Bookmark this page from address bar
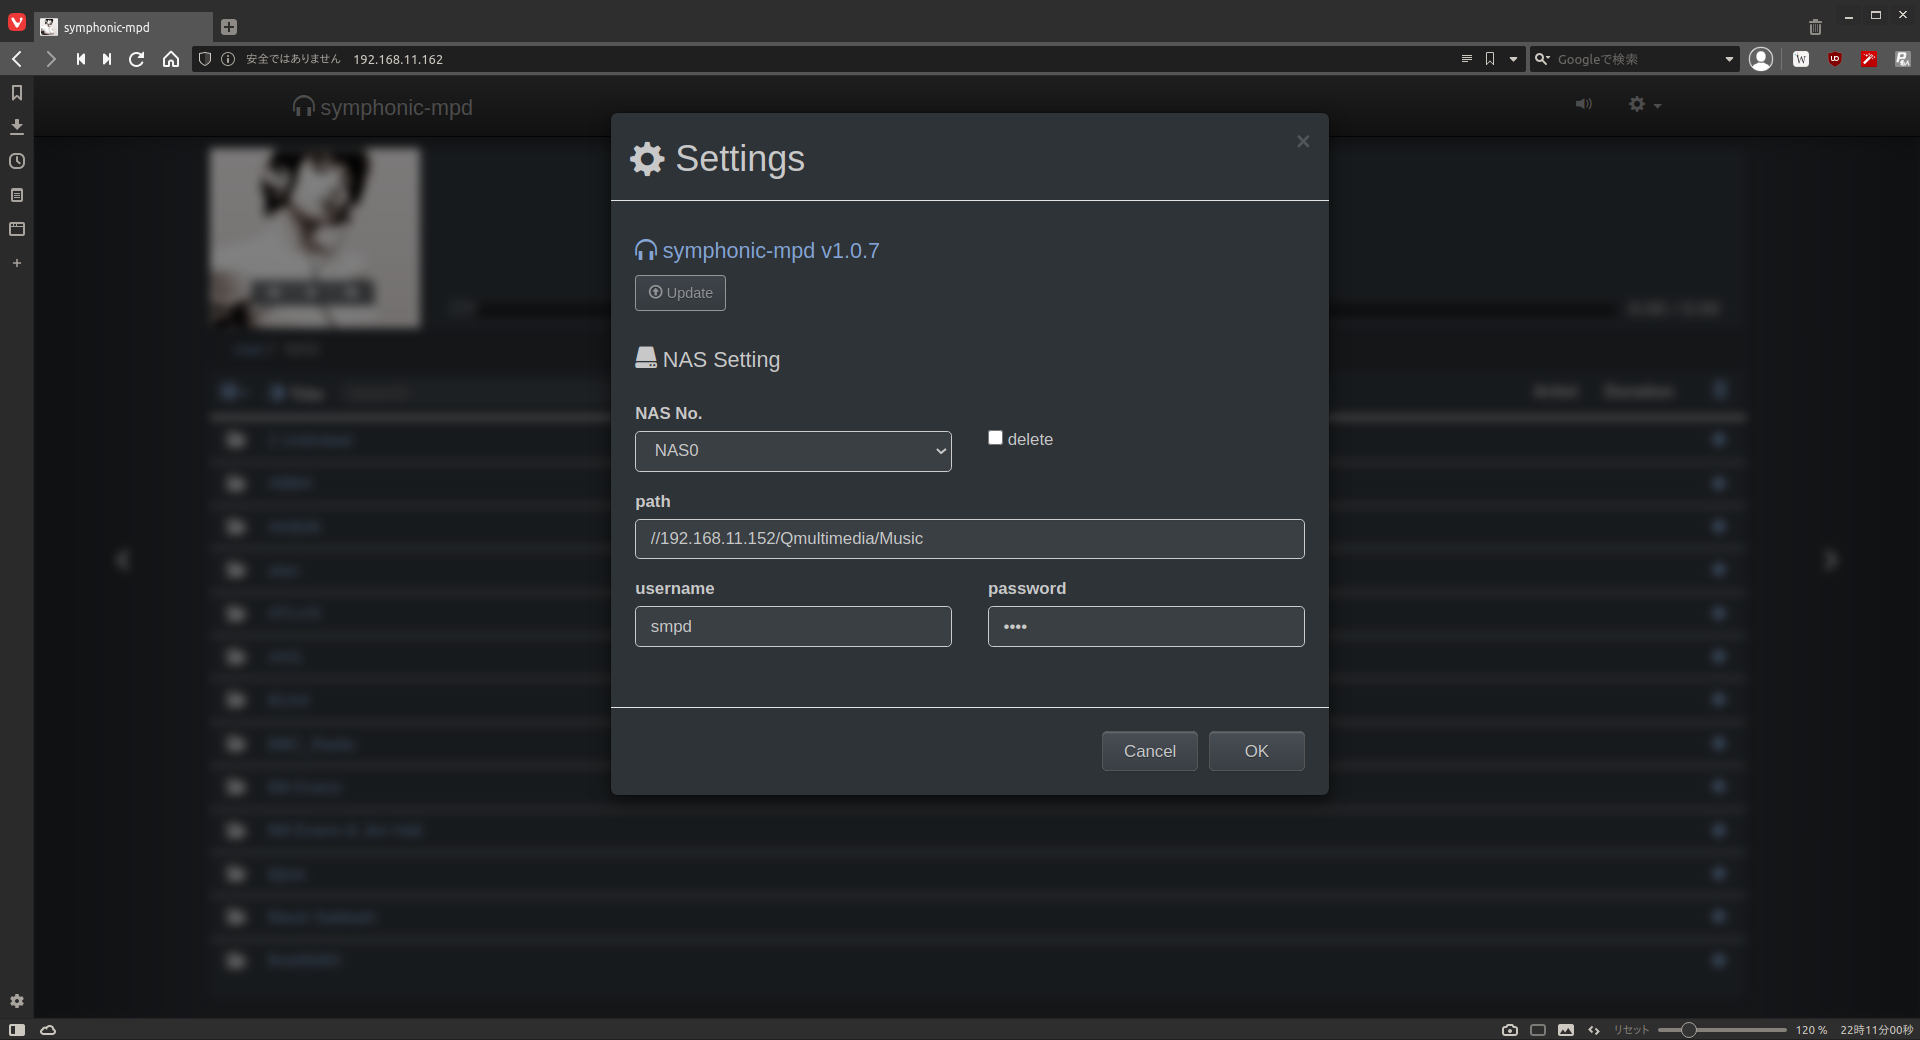The height and width of the screenshot is (1040, 1920). (x=1490, y=59)
